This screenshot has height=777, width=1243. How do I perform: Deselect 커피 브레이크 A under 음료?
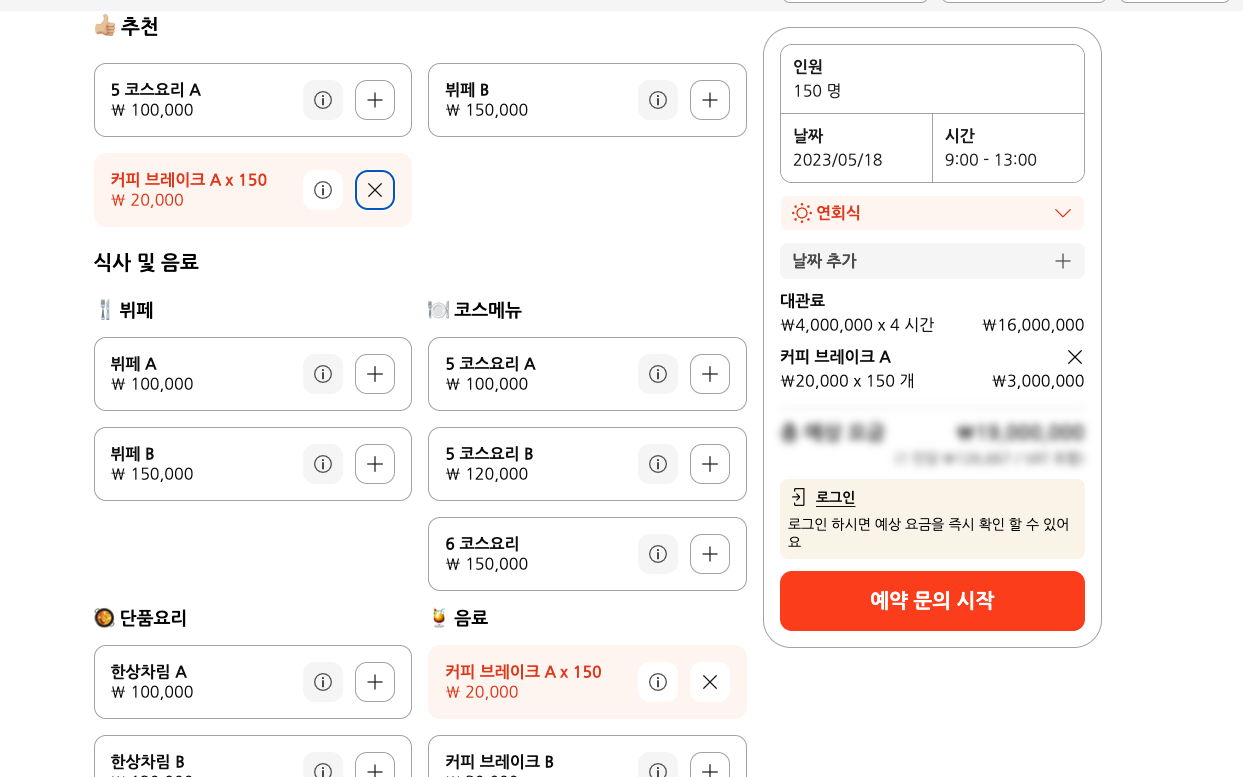[x=710, y=682]
